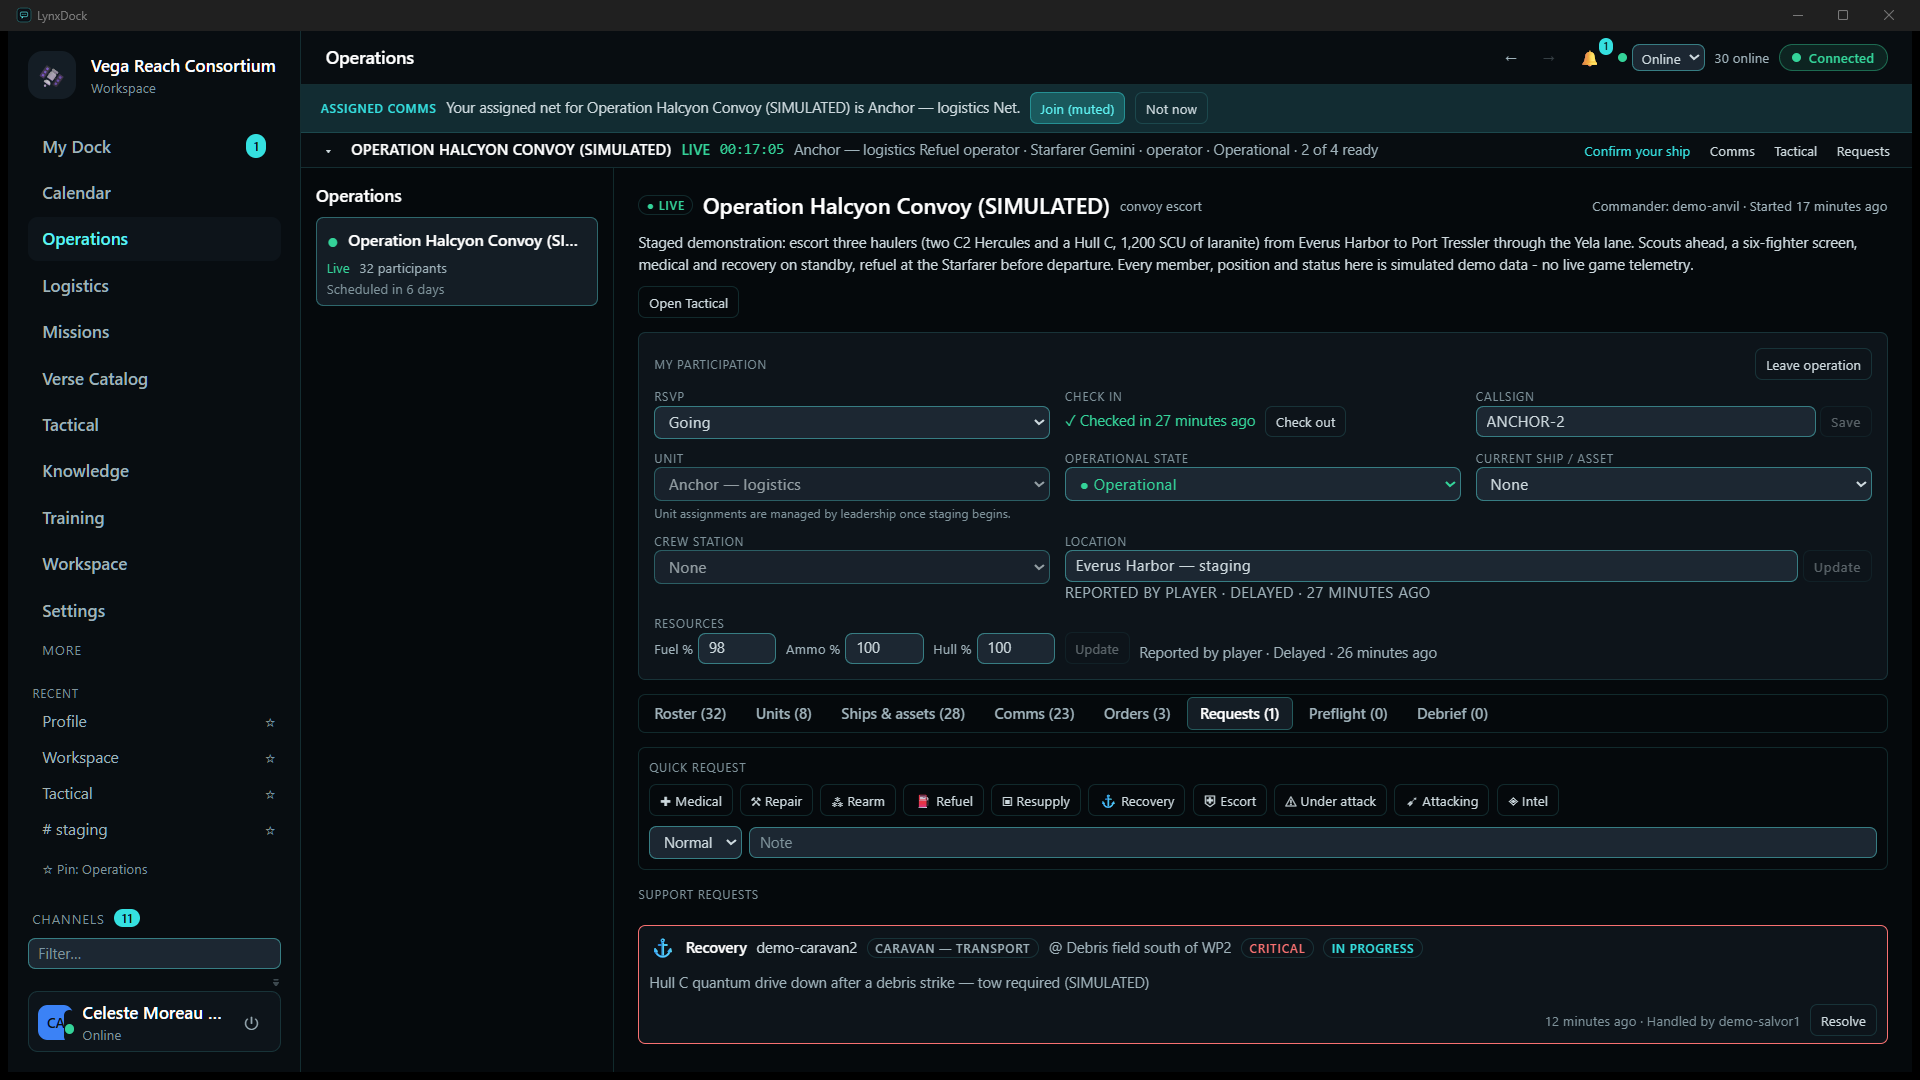Send an Under attack quick request
Viewport: 1920px width, 1080px height.
pyautogui.click(x=1330, y=801)
